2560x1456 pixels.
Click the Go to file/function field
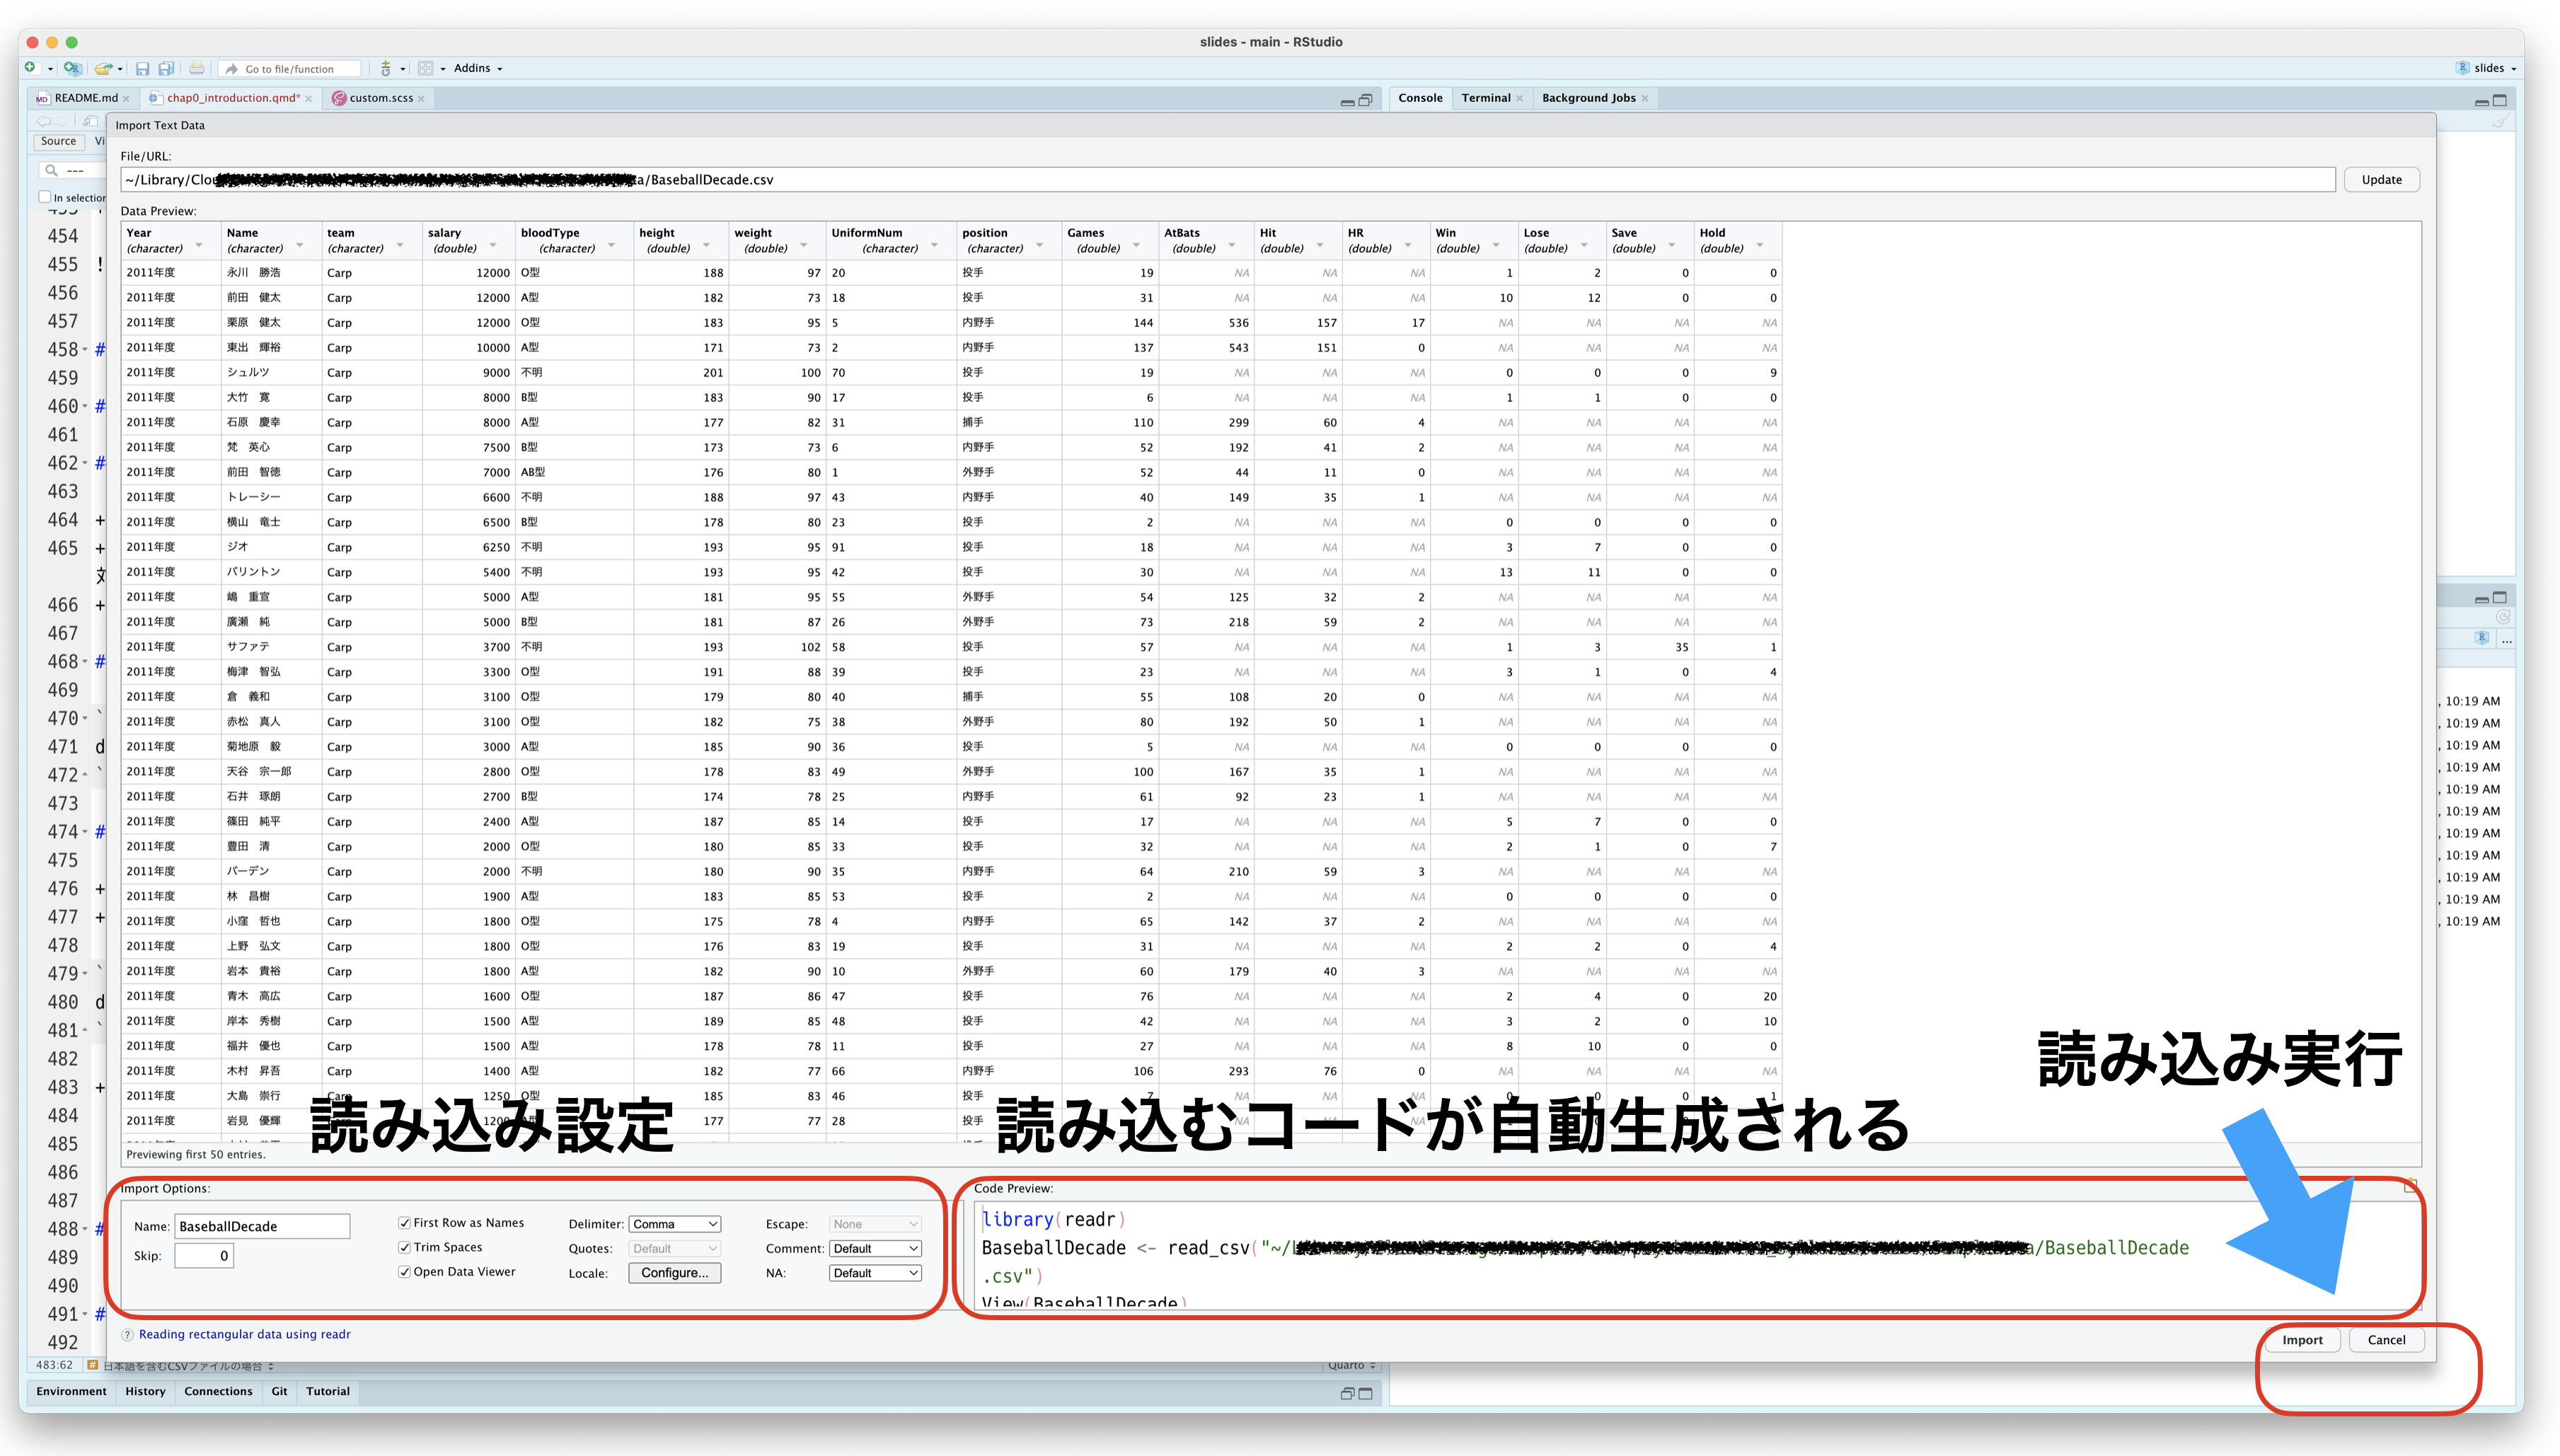290,69
